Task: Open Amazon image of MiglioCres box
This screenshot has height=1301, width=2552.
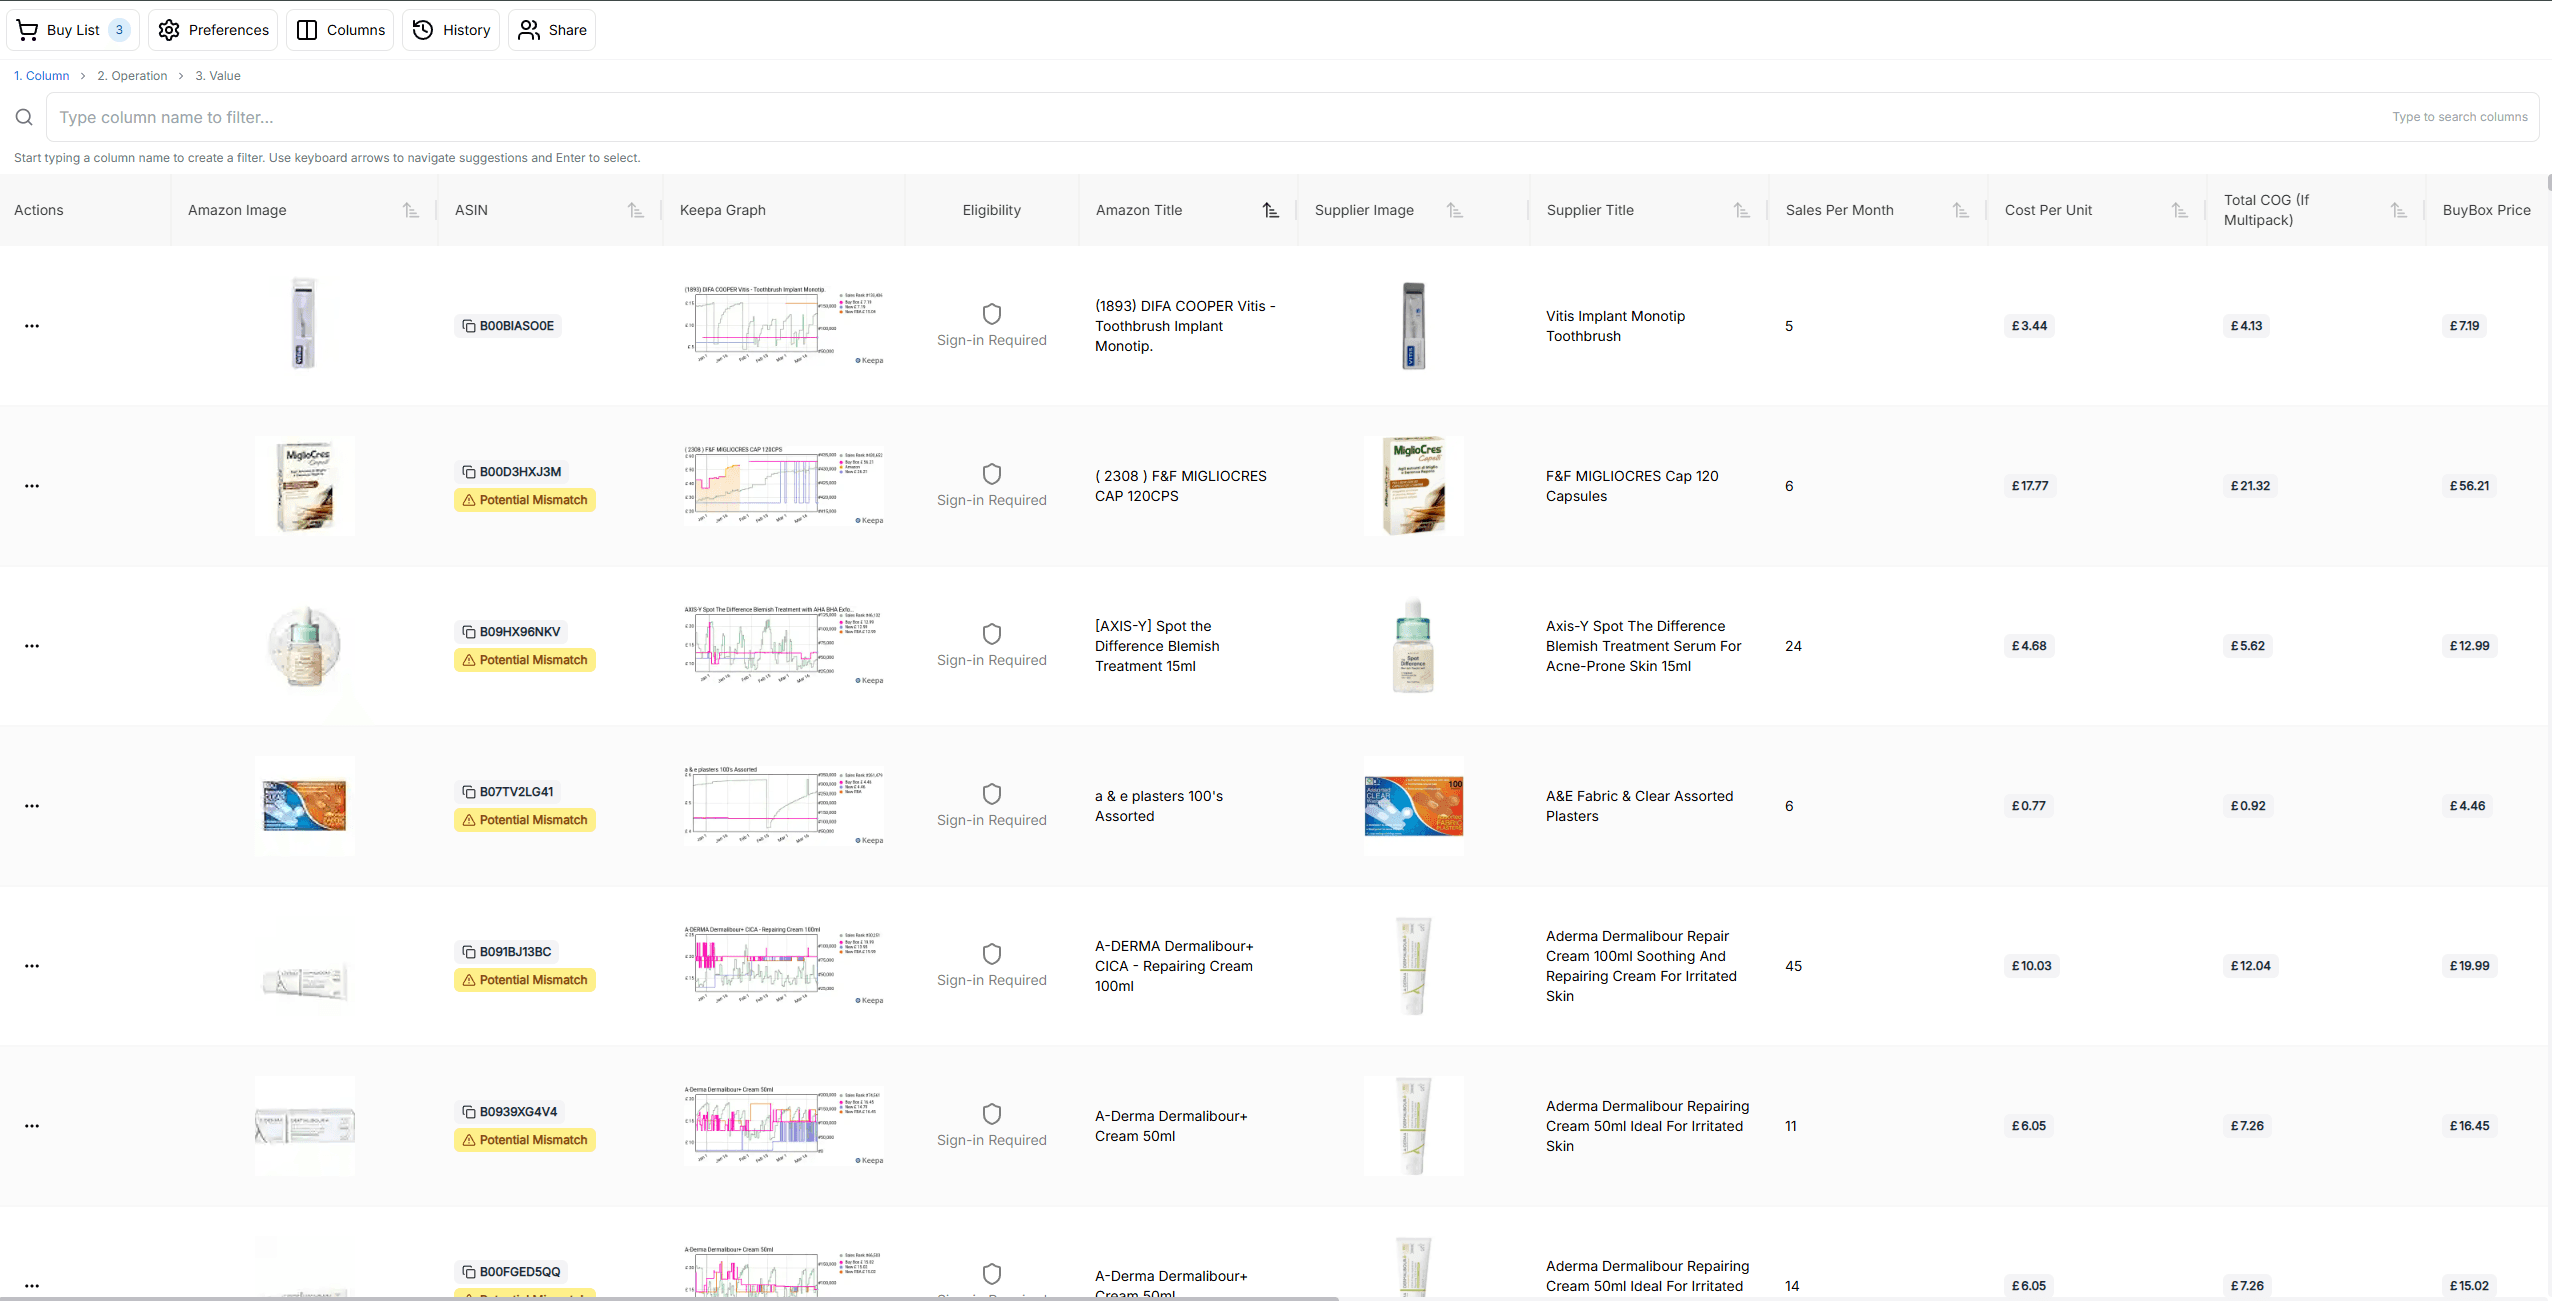Action: click(304, 486)
